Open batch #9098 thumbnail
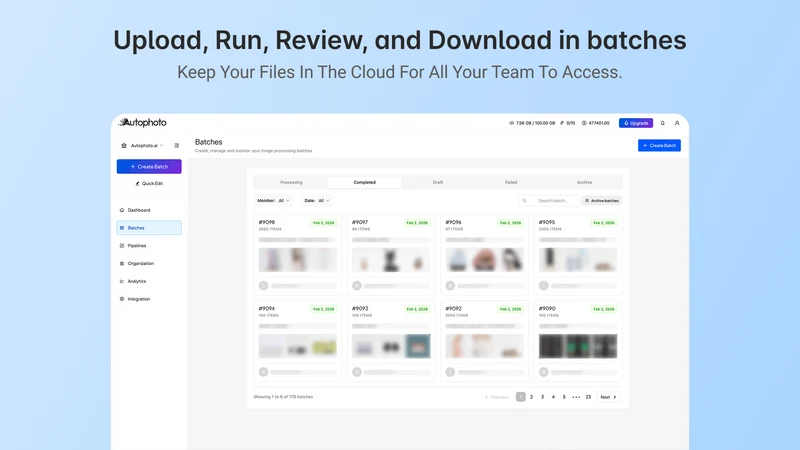 (x=297, y=260)
